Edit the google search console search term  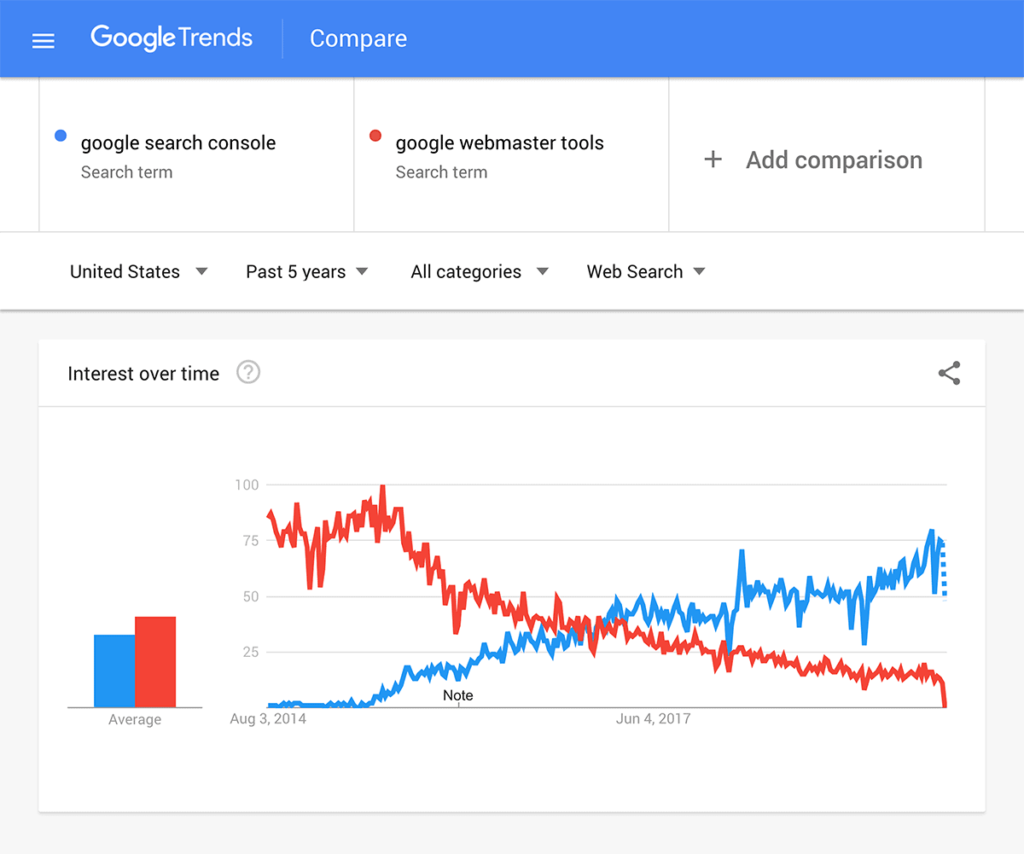click(x=179, y=143)
